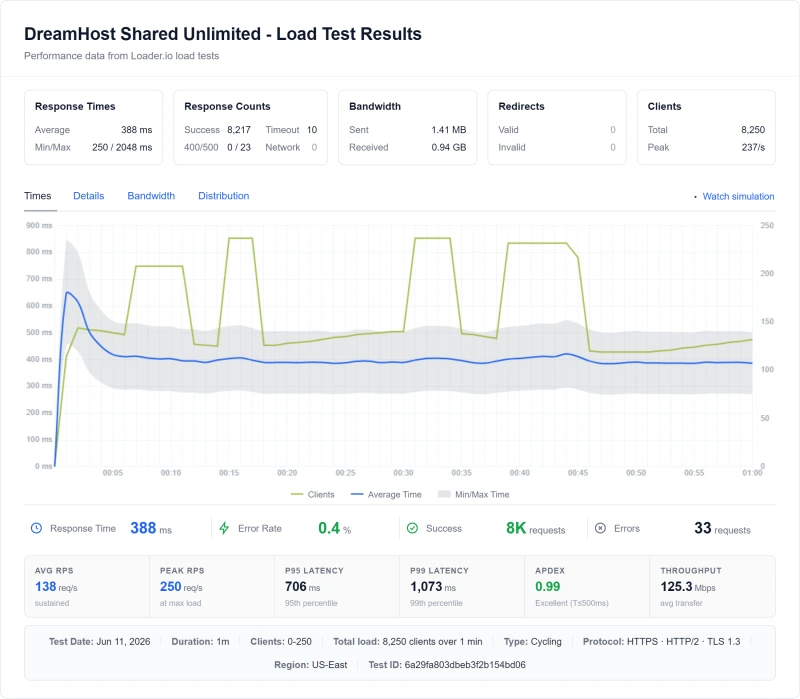Click the Sent value 1.41 MB
Image resolution: width=800 pixels, height=699 pixels.
click(448, 130)
